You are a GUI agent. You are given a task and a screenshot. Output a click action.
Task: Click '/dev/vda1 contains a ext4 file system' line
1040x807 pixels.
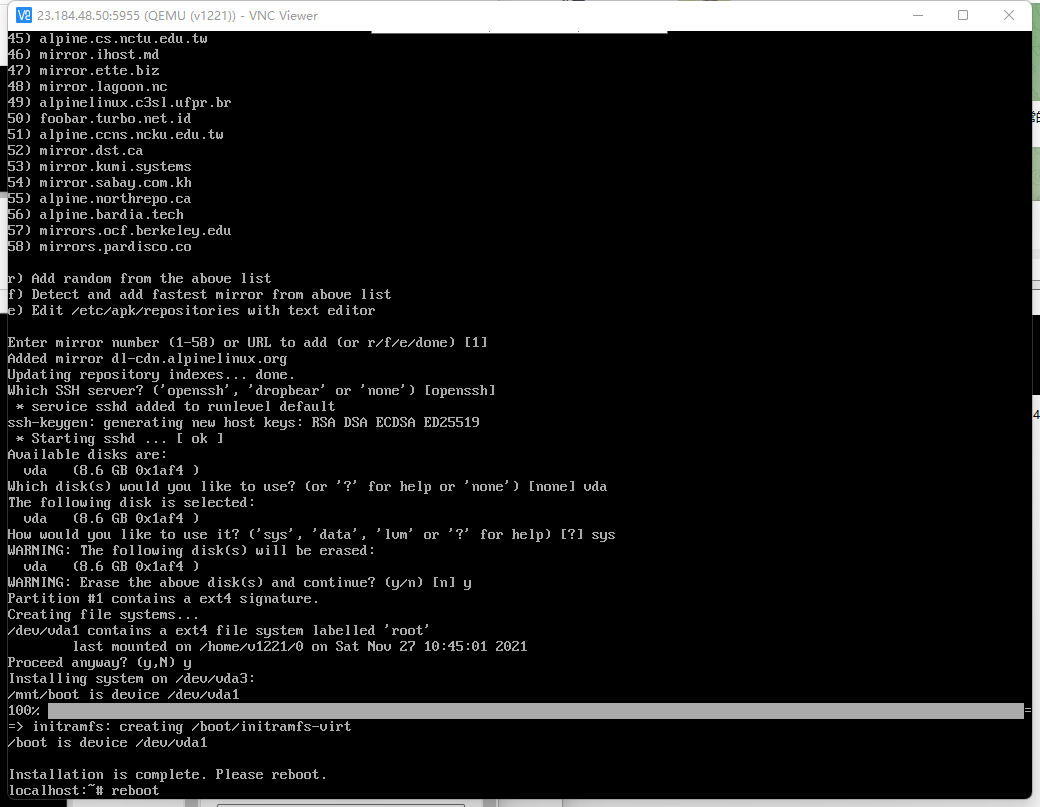(219, 631)
